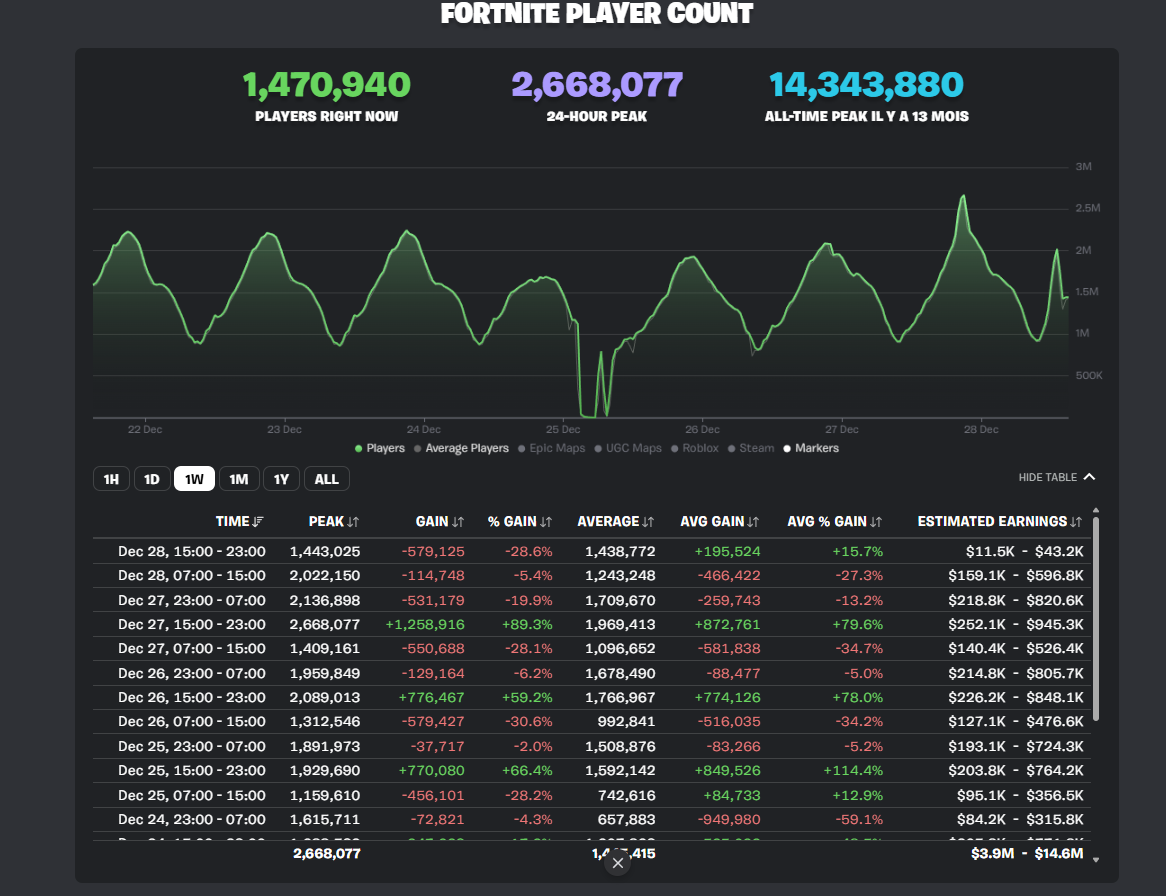Click the GAIN column sort arrows
This screenshot has width=1166, height=896.
click(x=458, y=522)
